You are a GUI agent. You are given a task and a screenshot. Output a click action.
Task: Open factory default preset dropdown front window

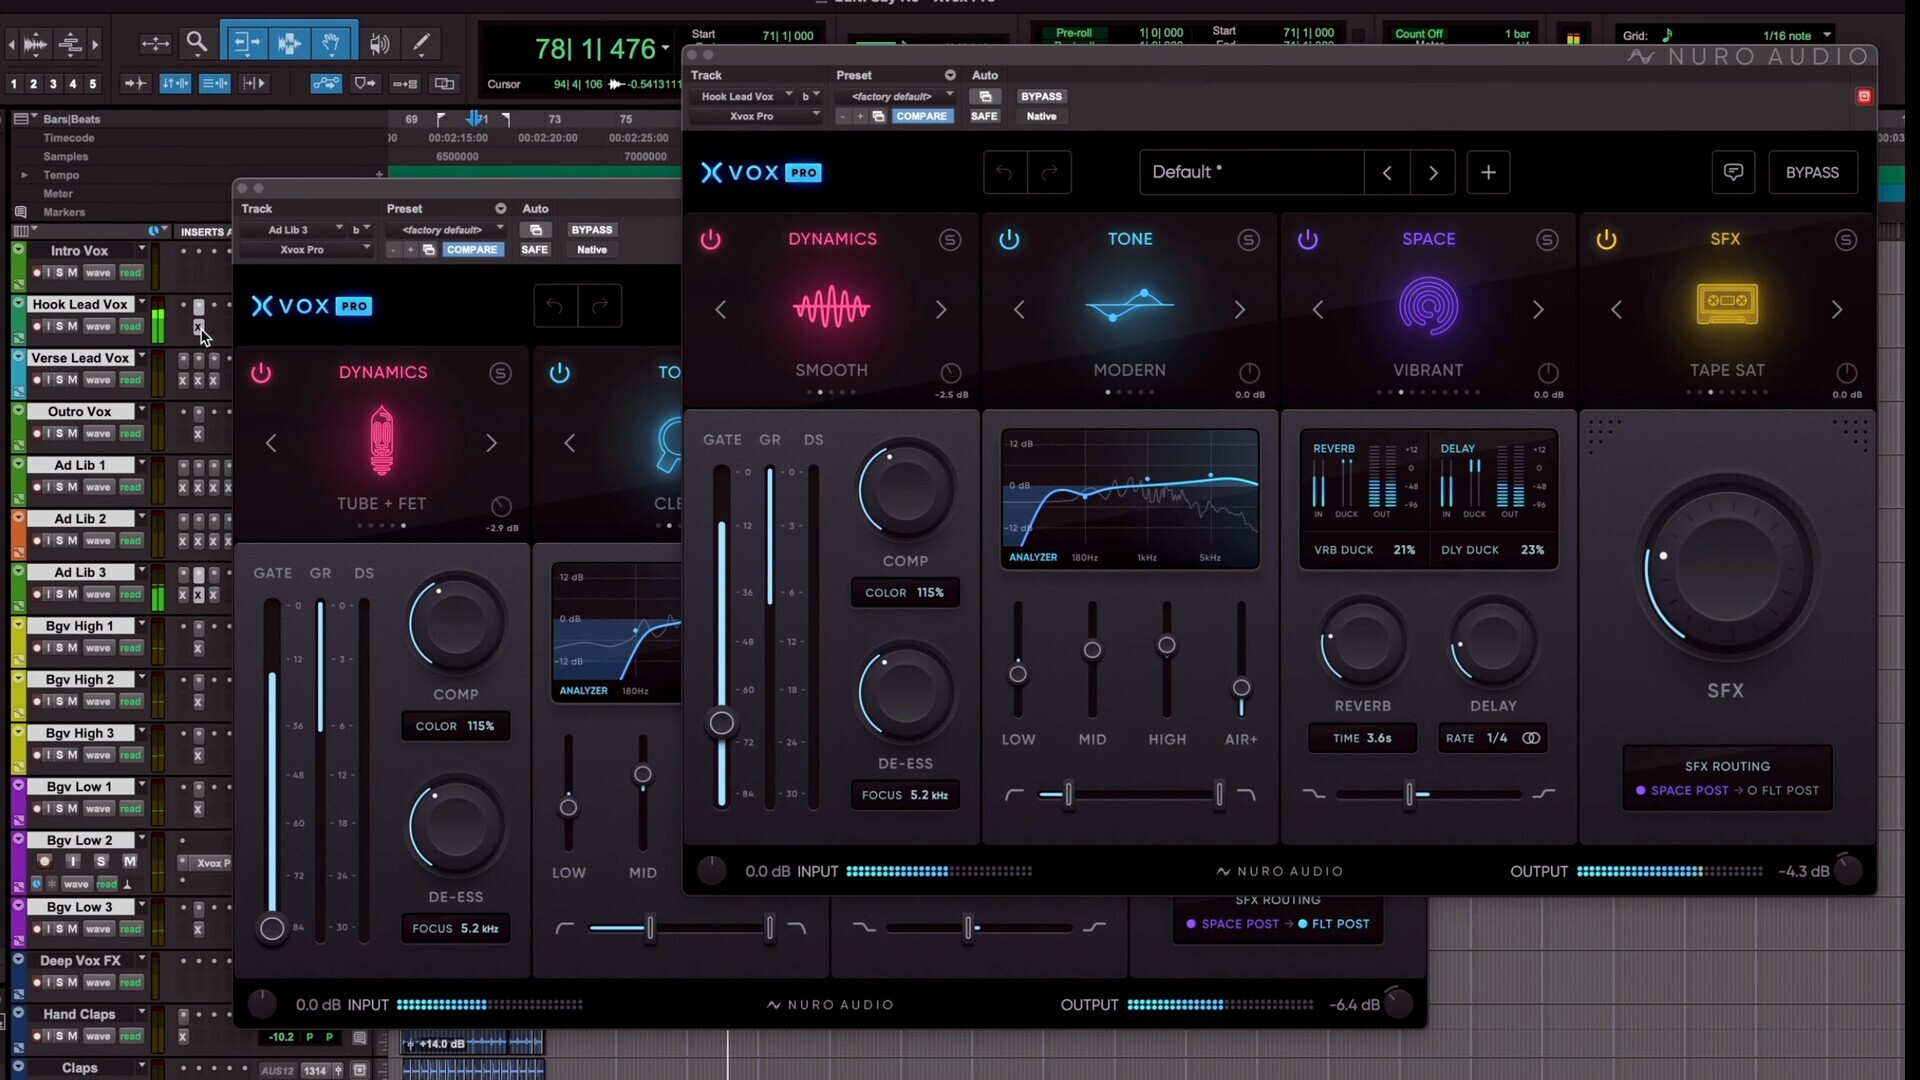(x=896, y=96)
